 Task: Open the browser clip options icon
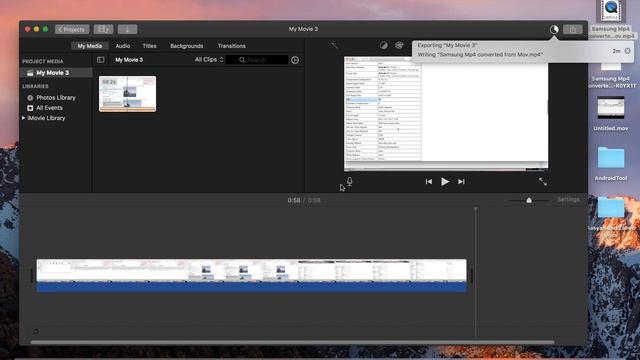coord(295,60)
